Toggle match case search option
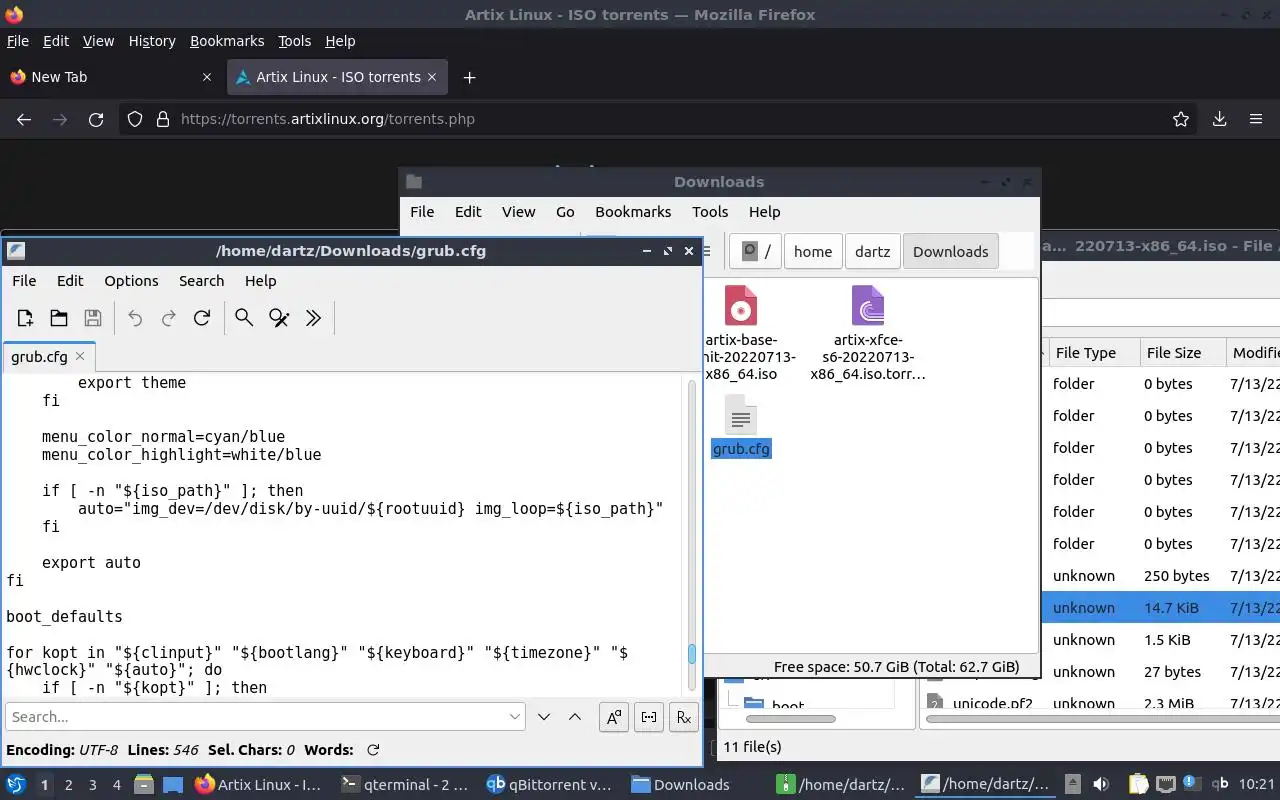The image size is (1280, 800). pos(614,717)
